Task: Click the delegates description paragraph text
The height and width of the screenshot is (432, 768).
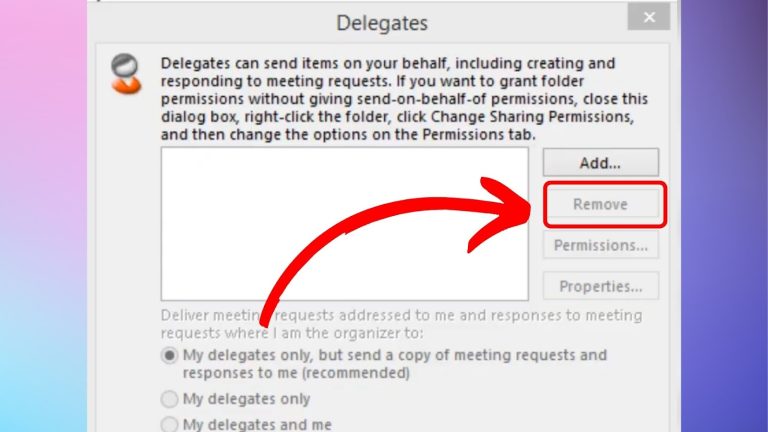Action: [x=404, y=99]
